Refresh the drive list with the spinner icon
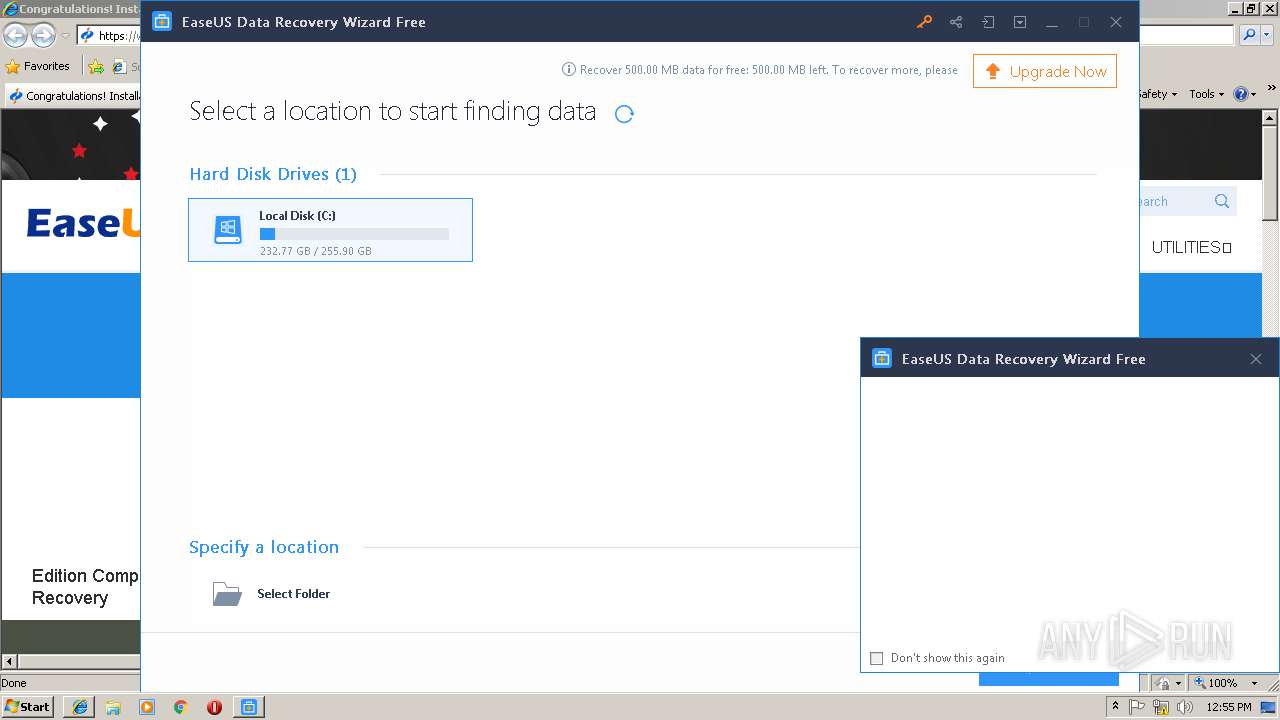Screen dimensions: 1280x720 coord(624,114)
